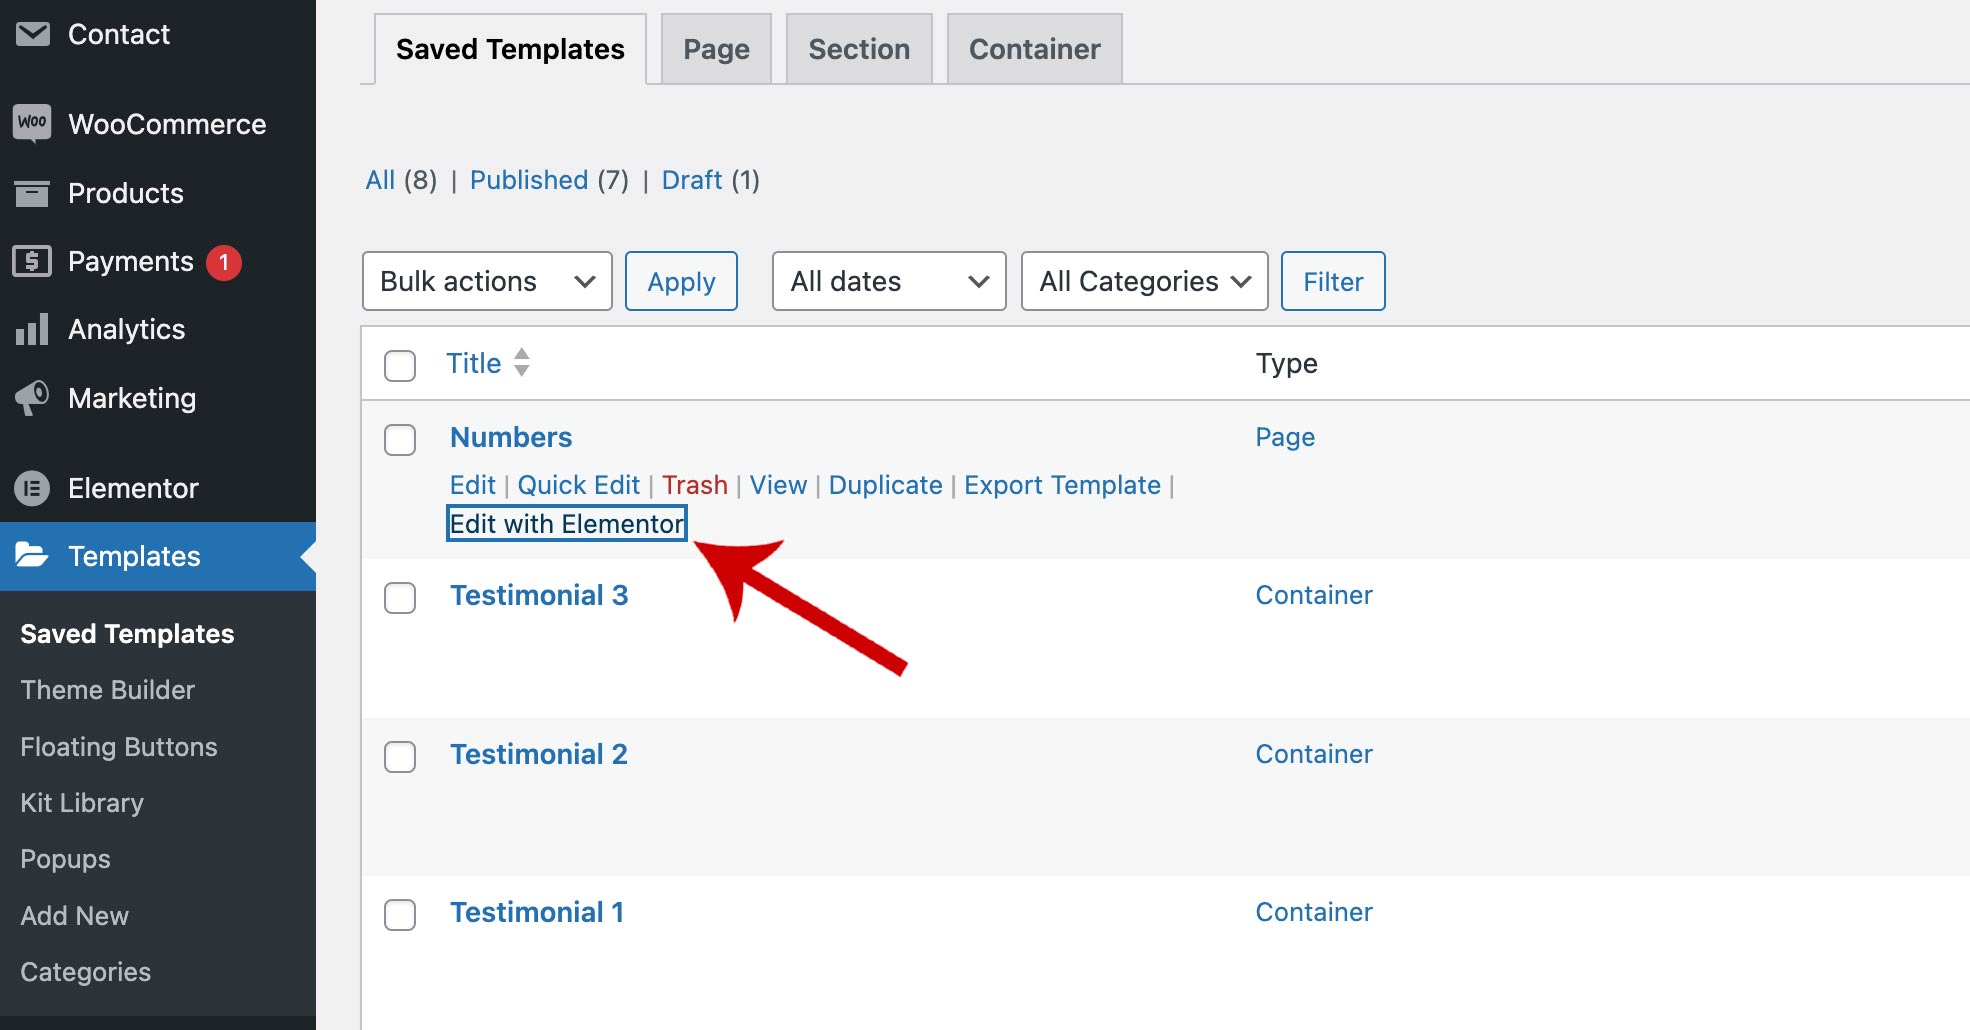Viewport: 1970px width, 1030px height.
Task: Click the Marketing megaphone icon
Action: [x=32, y=398]
